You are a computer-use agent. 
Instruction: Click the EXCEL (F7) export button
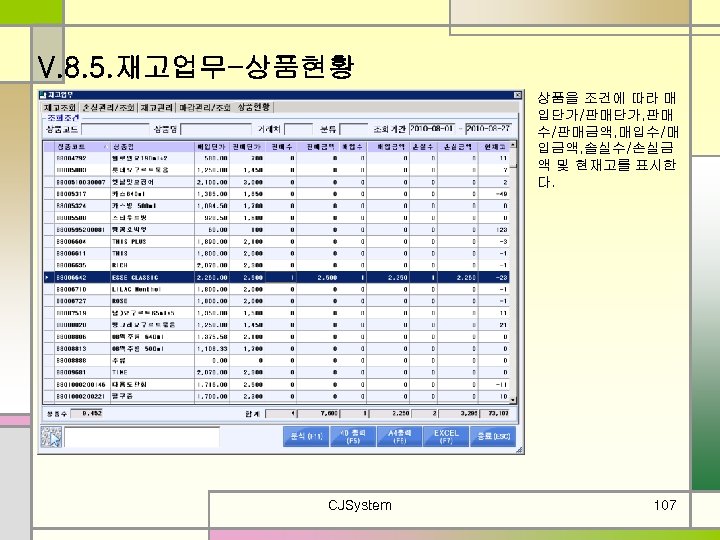coord(446,436)
